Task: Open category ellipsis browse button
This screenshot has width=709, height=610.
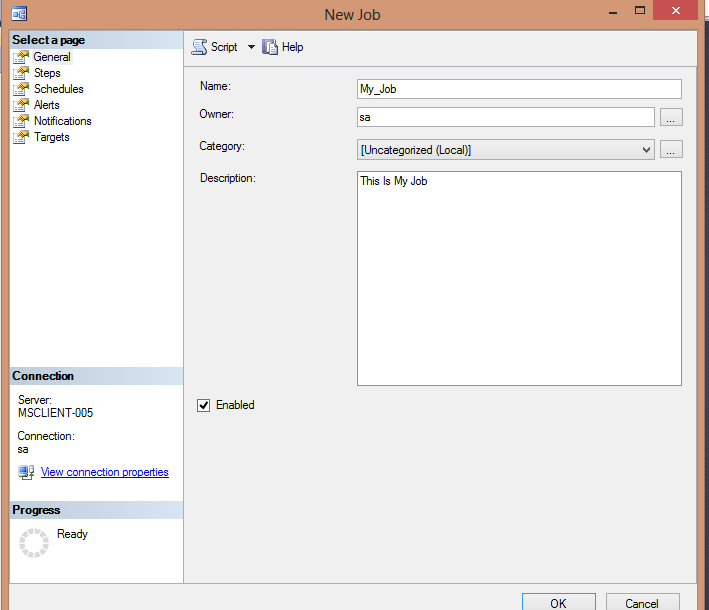Action: tap(672, 150)
